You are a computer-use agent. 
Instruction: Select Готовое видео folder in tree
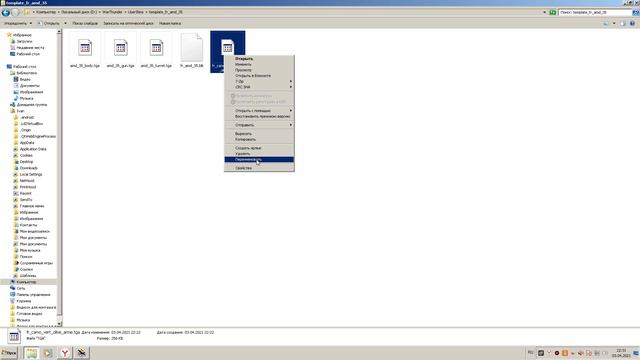[29, 314]
